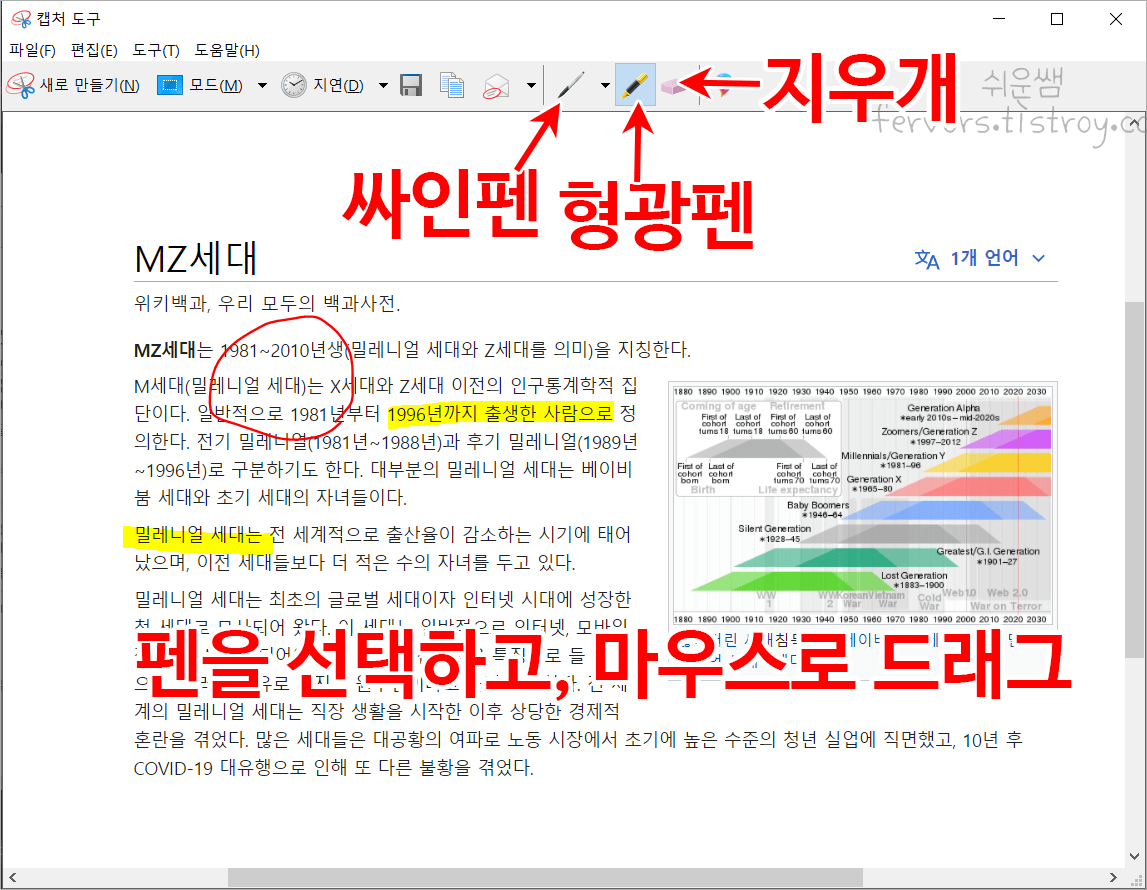Click the 지연 delay clock button
This screenshot has width=1147, height=890.
[x=323, y=86]
